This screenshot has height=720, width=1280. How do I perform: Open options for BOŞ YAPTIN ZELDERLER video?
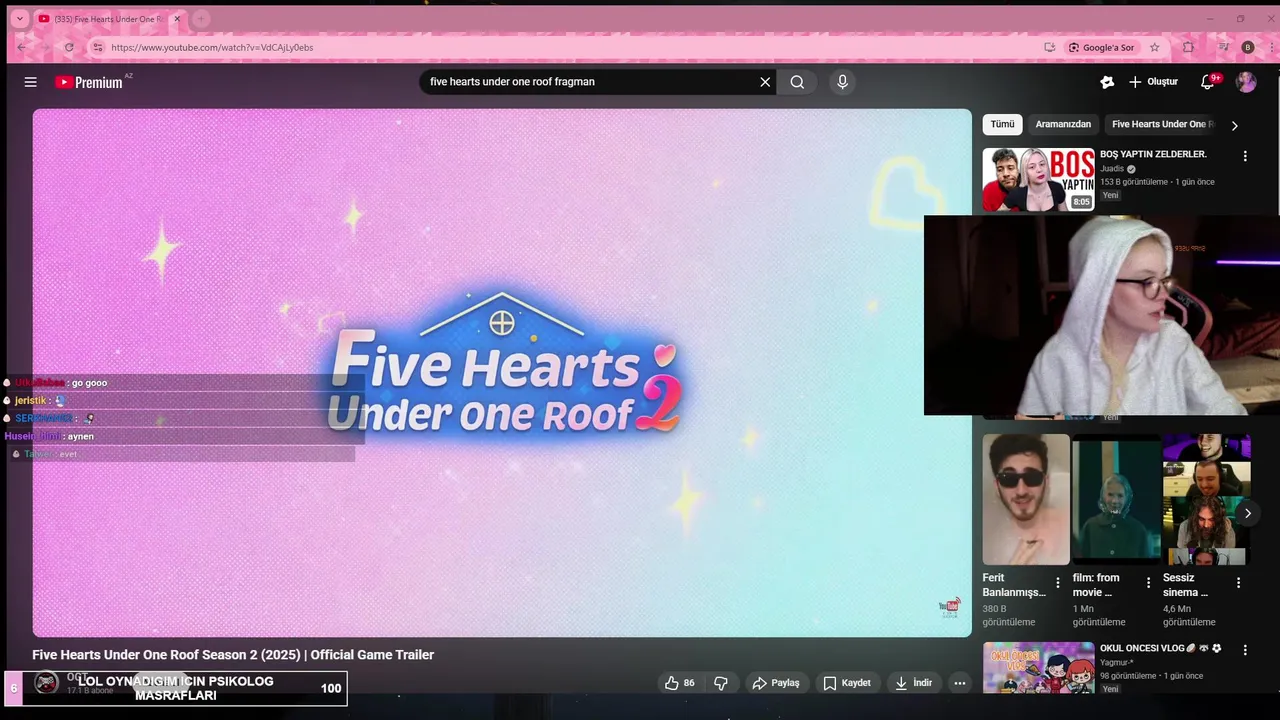(1245, 156)
